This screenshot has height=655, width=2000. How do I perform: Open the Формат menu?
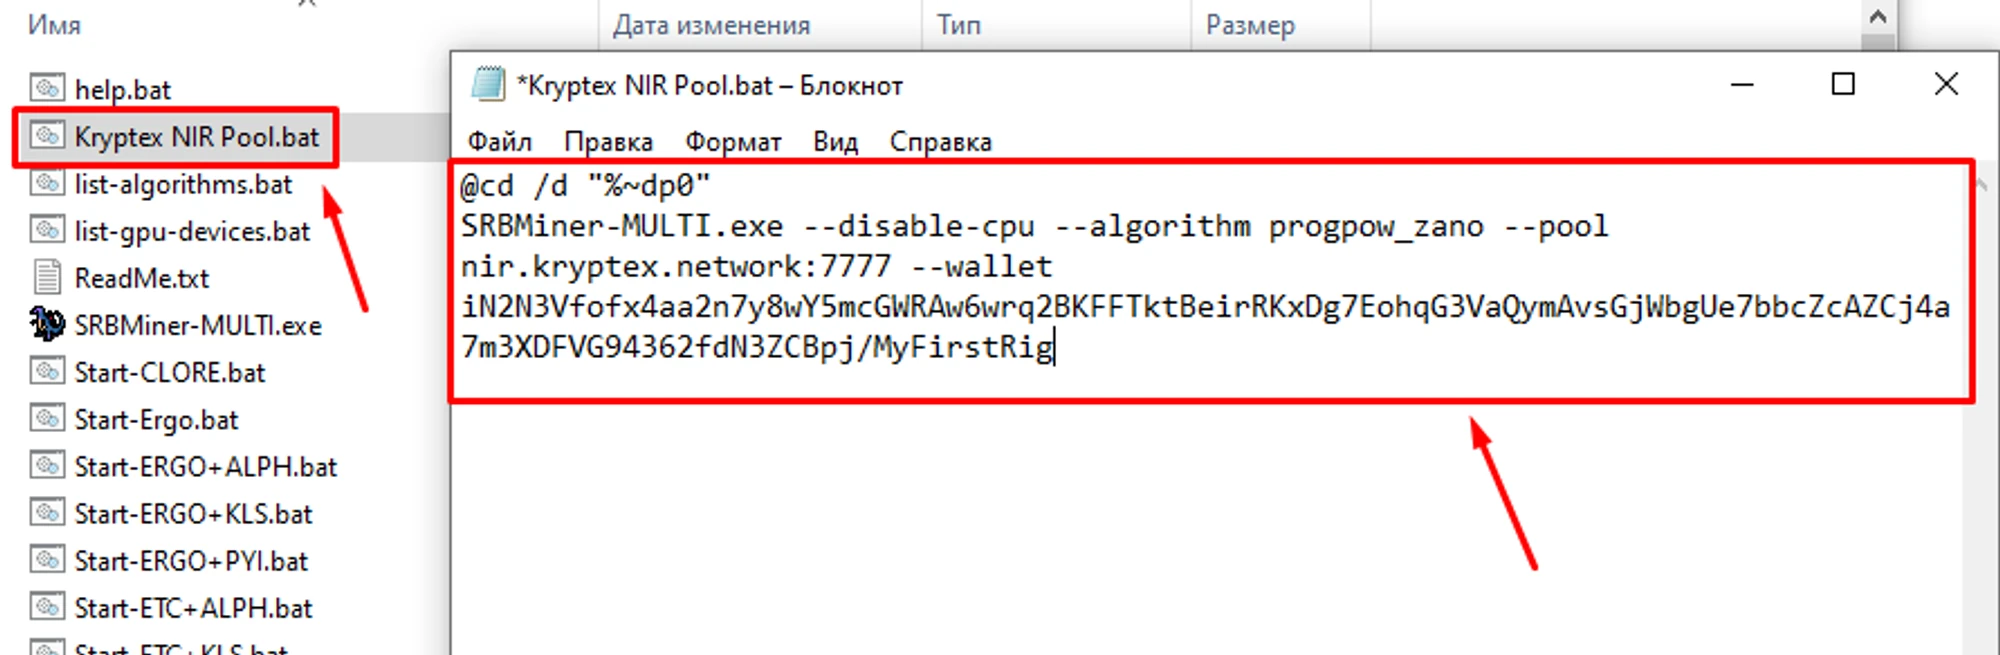coord(733,142)
